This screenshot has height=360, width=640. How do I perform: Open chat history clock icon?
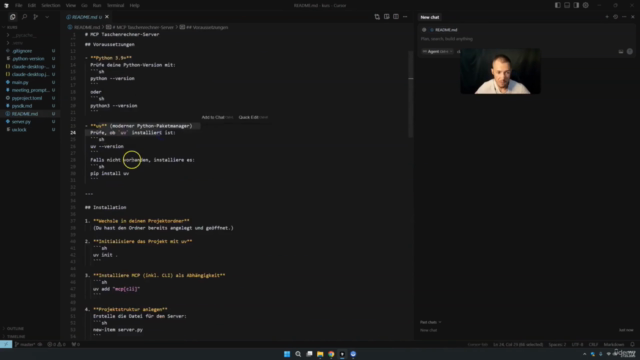point(616,17)
